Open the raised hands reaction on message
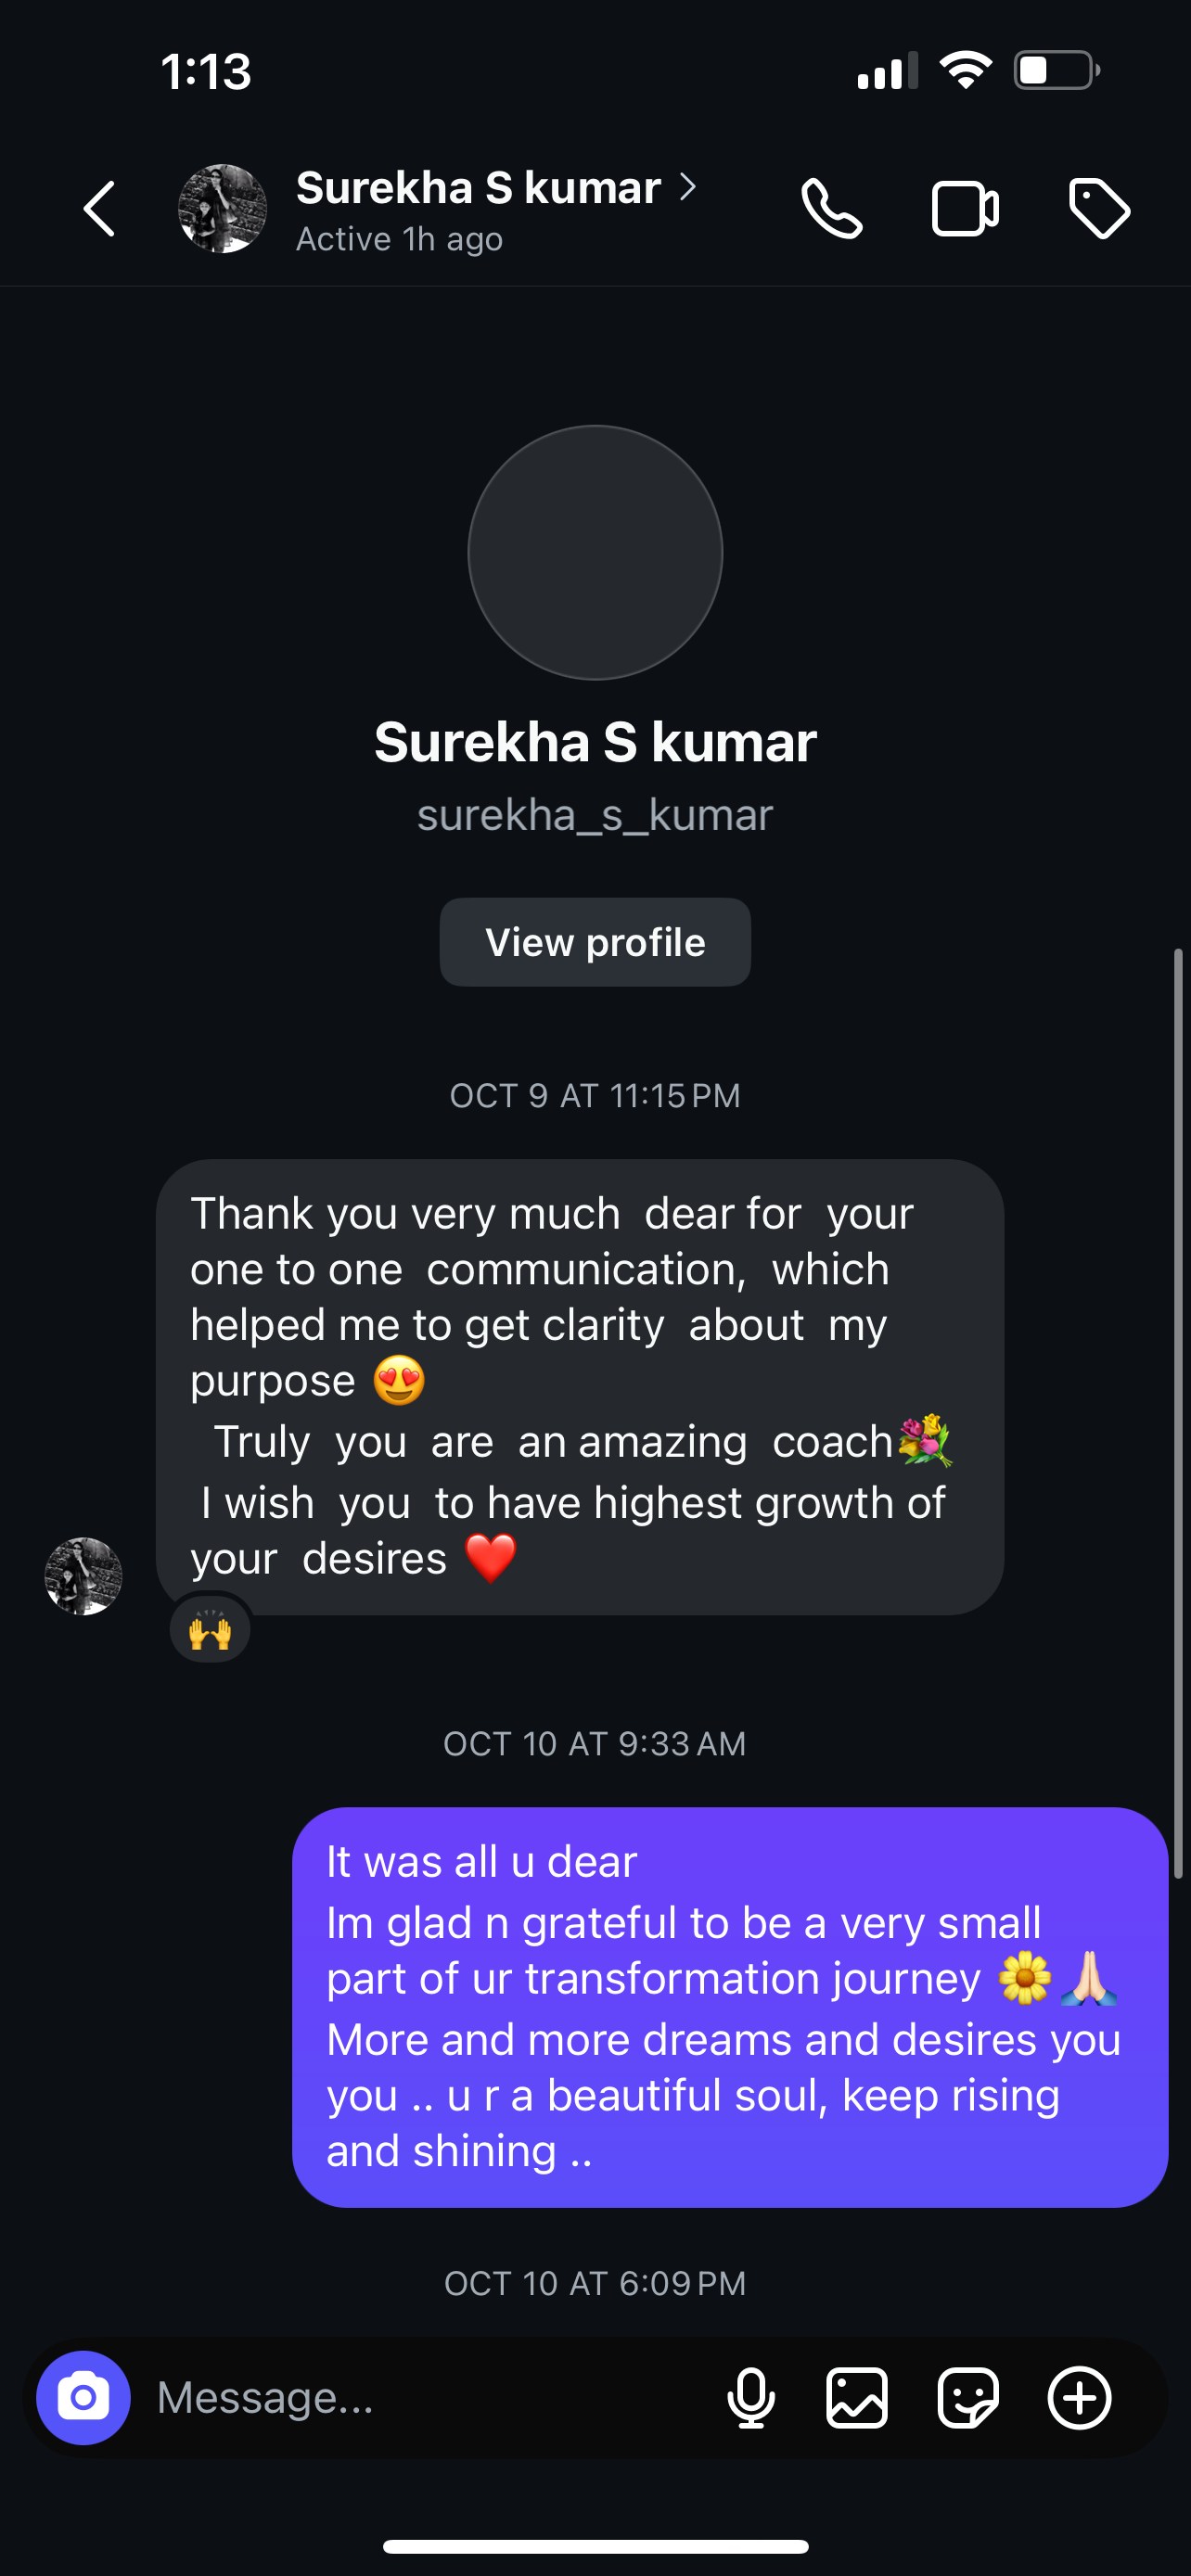The height and width of the screenshot is (2576, 1191). pos(210,1631)
